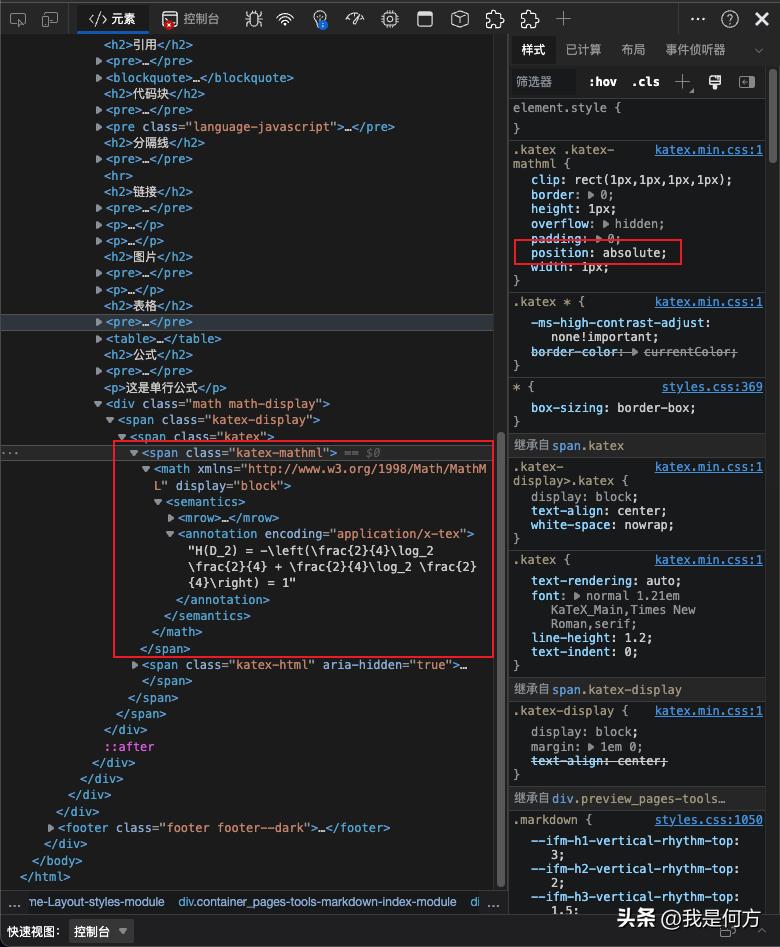Switch to the 控制台 tab
The width and height of the screenshot is (780, 947).
(x=191, y=19)
